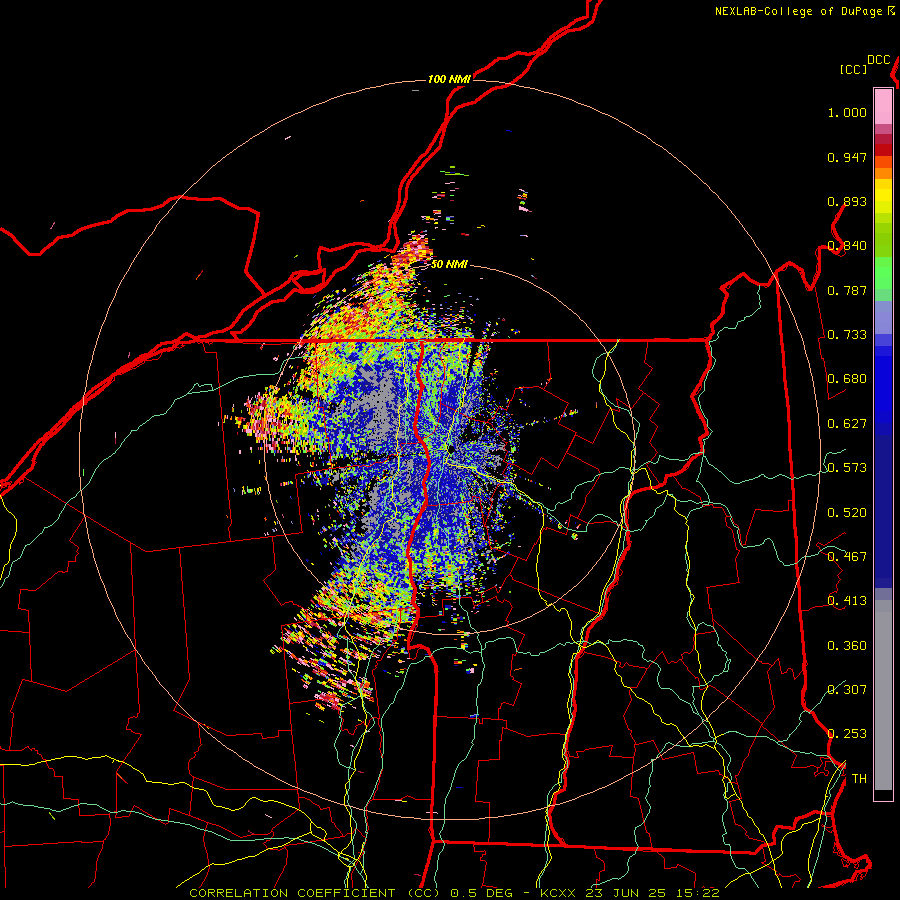Select the 0.253 scale value
900x900 pixels.
click(847, 734)
